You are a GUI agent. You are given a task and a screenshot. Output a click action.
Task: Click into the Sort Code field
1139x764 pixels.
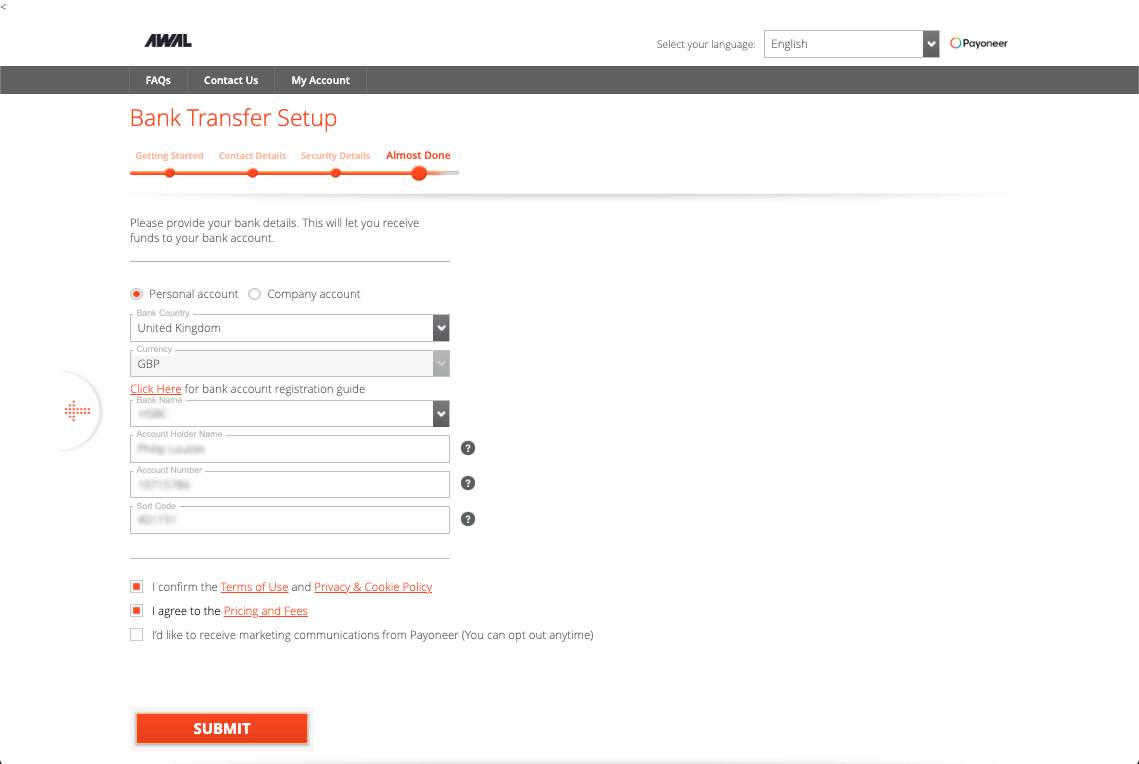tap(290, 520)
